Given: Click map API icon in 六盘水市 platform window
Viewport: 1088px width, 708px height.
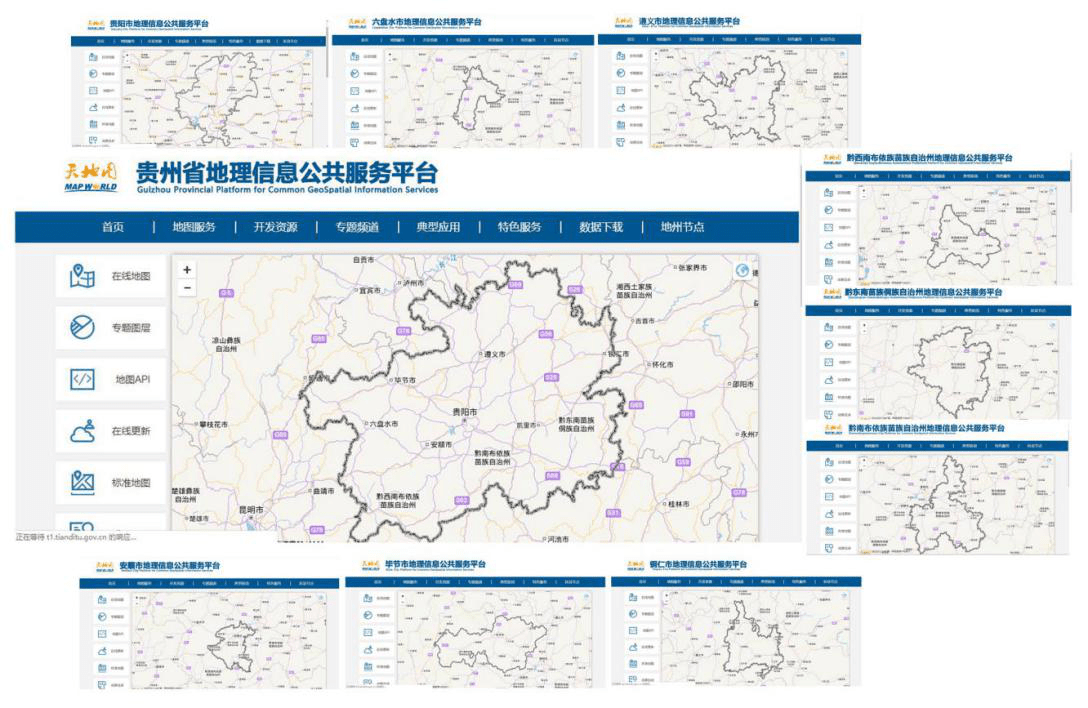Looking at the screenshot, I should 355,91.
